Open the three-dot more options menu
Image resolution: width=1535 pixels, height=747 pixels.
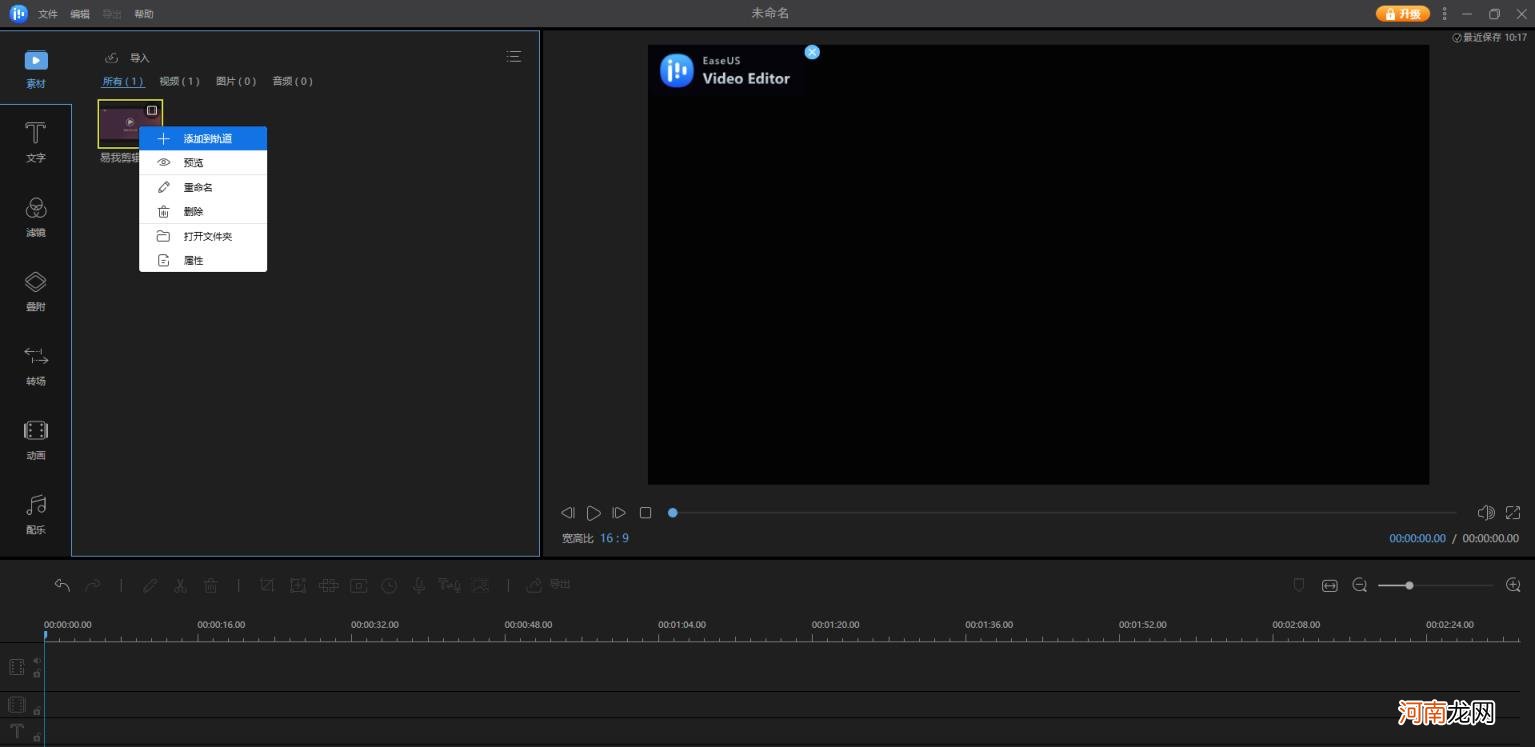[1444, 14]
